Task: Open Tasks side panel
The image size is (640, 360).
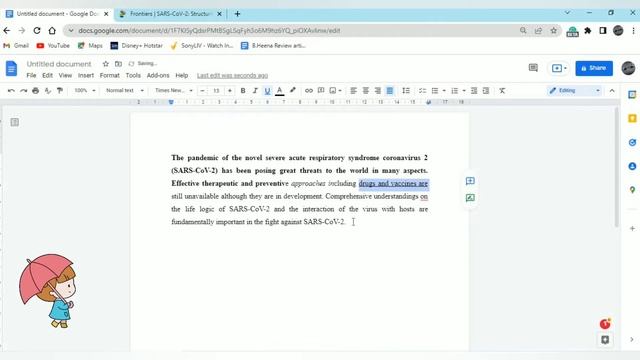Action: click(632, 142)
